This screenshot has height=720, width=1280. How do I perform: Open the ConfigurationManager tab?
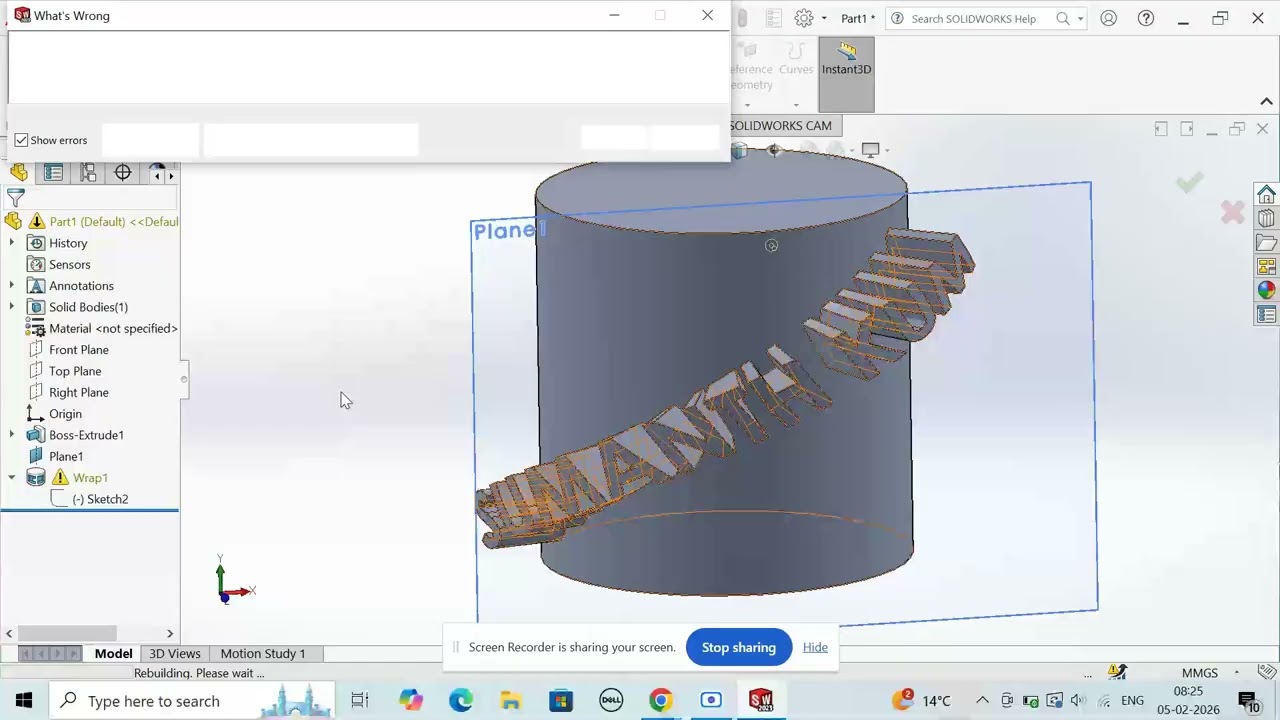coord(88,173)
